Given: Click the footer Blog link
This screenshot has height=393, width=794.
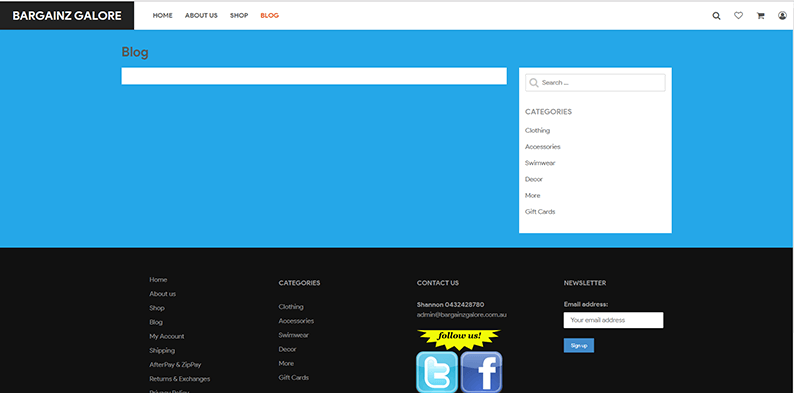Looking at the screenshot, I should coord(156,322).
